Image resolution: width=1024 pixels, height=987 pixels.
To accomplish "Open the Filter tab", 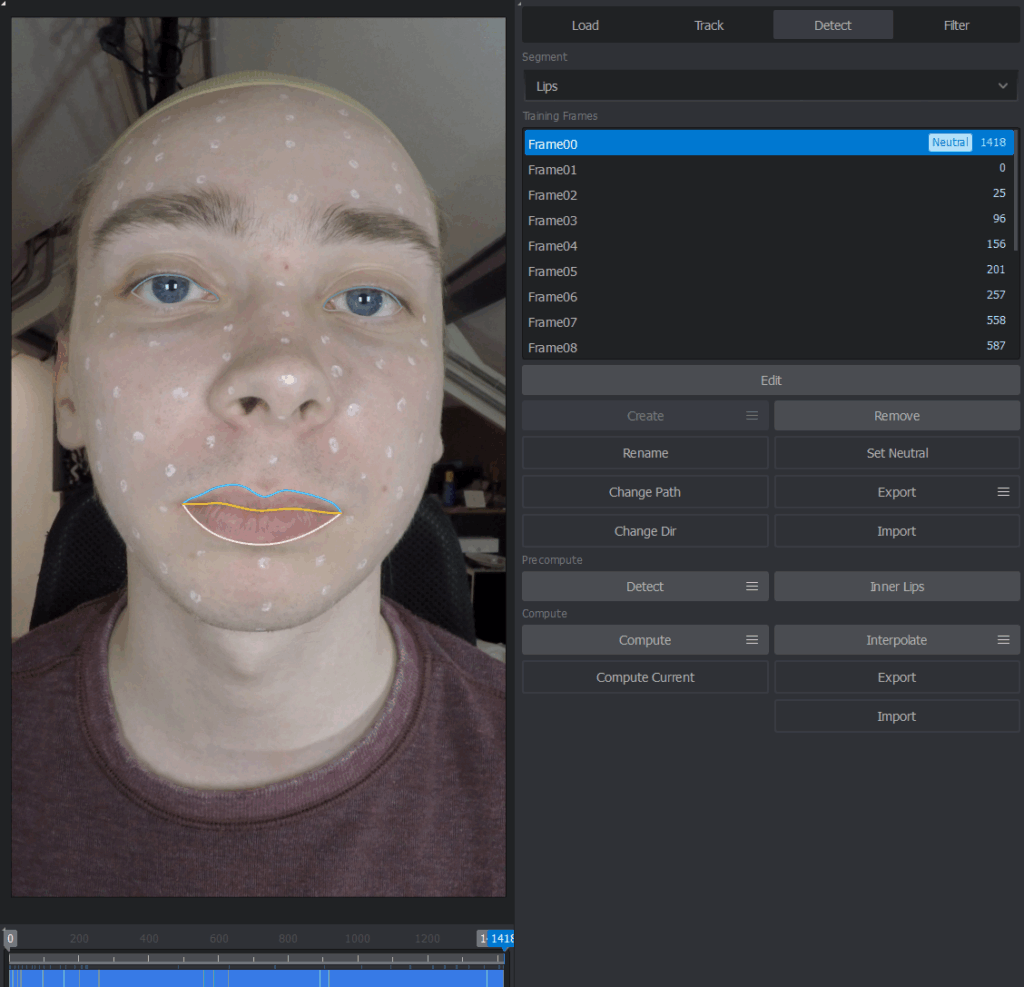I will [x=956, y=25].
